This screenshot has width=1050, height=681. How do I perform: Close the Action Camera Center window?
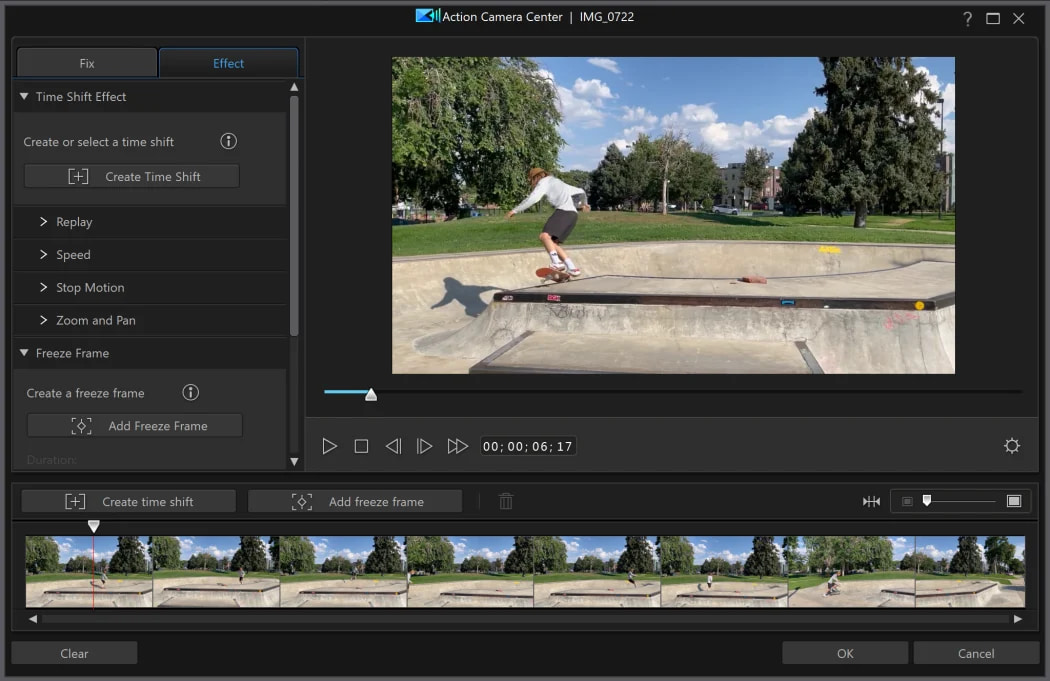1019,19
